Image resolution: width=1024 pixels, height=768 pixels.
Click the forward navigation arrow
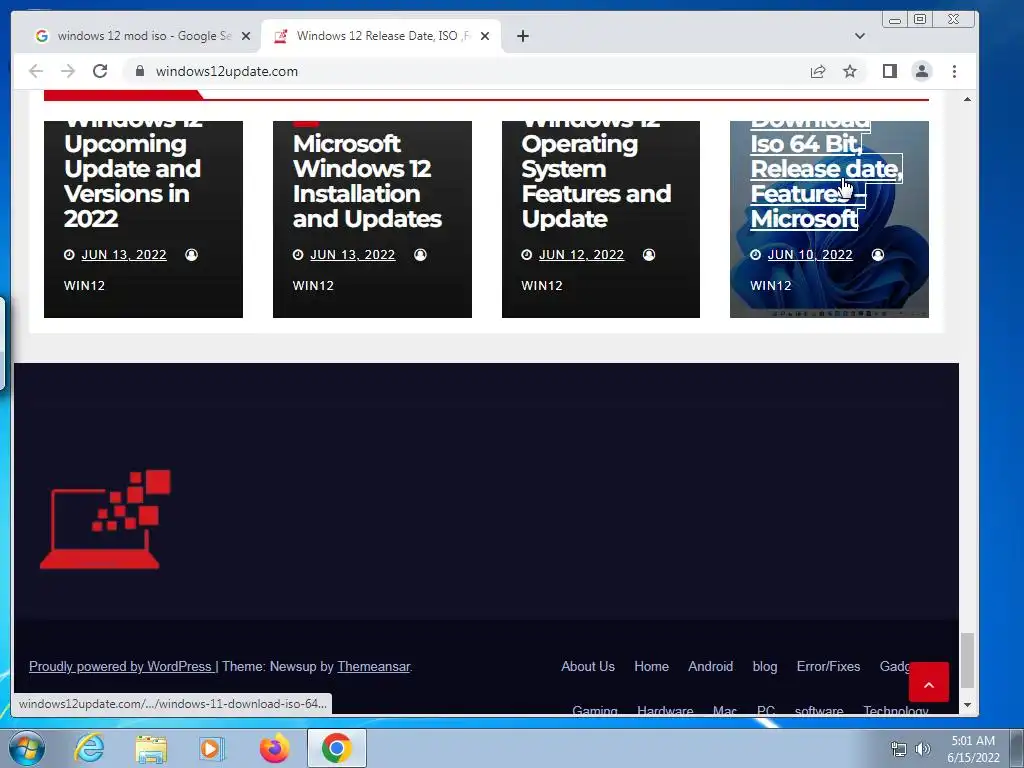coord(68,71)
